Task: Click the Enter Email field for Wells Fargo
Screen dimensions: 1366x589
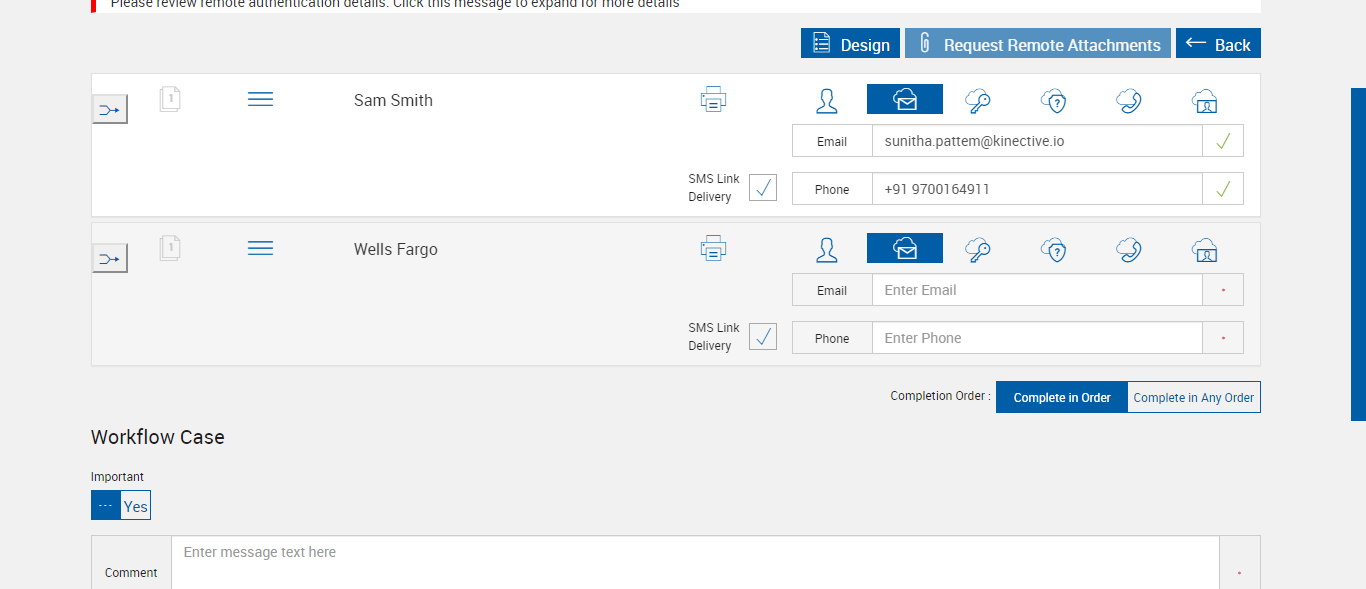Action: click(1036, 290)
